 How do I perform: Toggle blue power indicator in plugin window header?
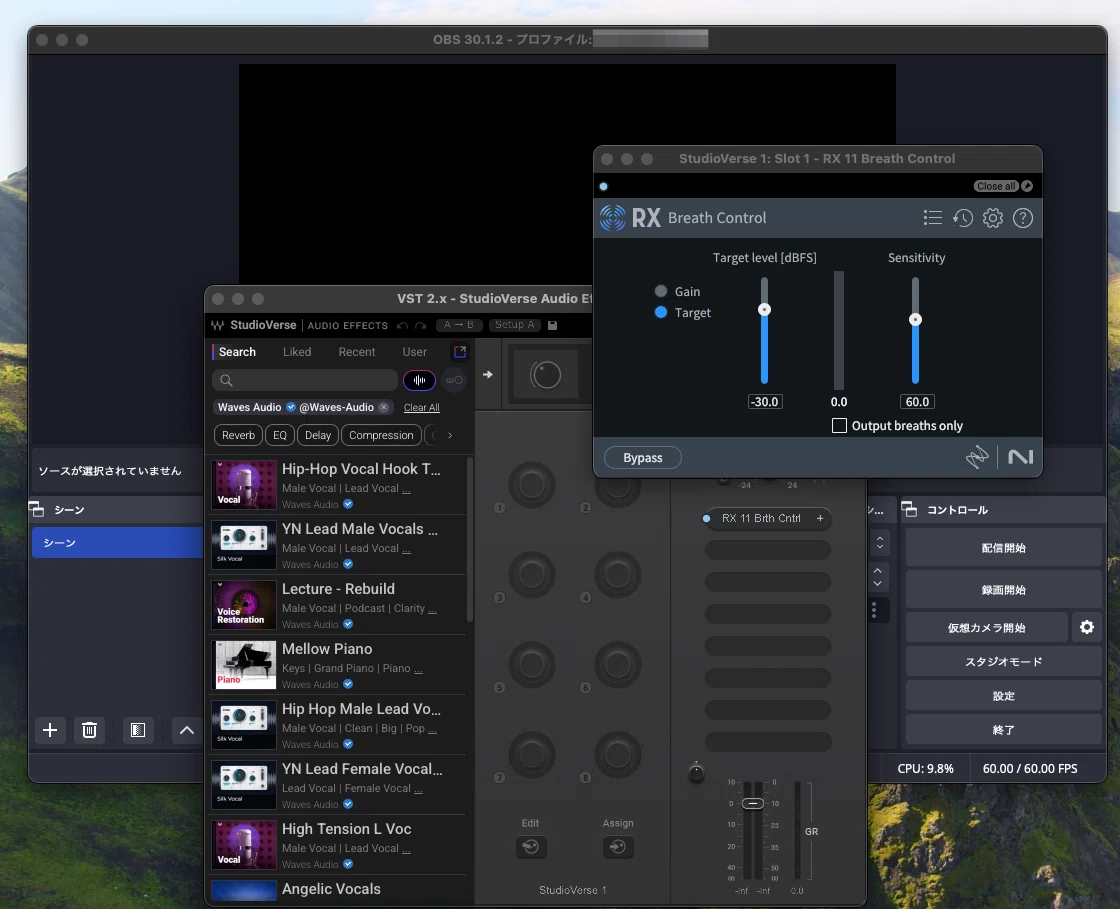604,186
